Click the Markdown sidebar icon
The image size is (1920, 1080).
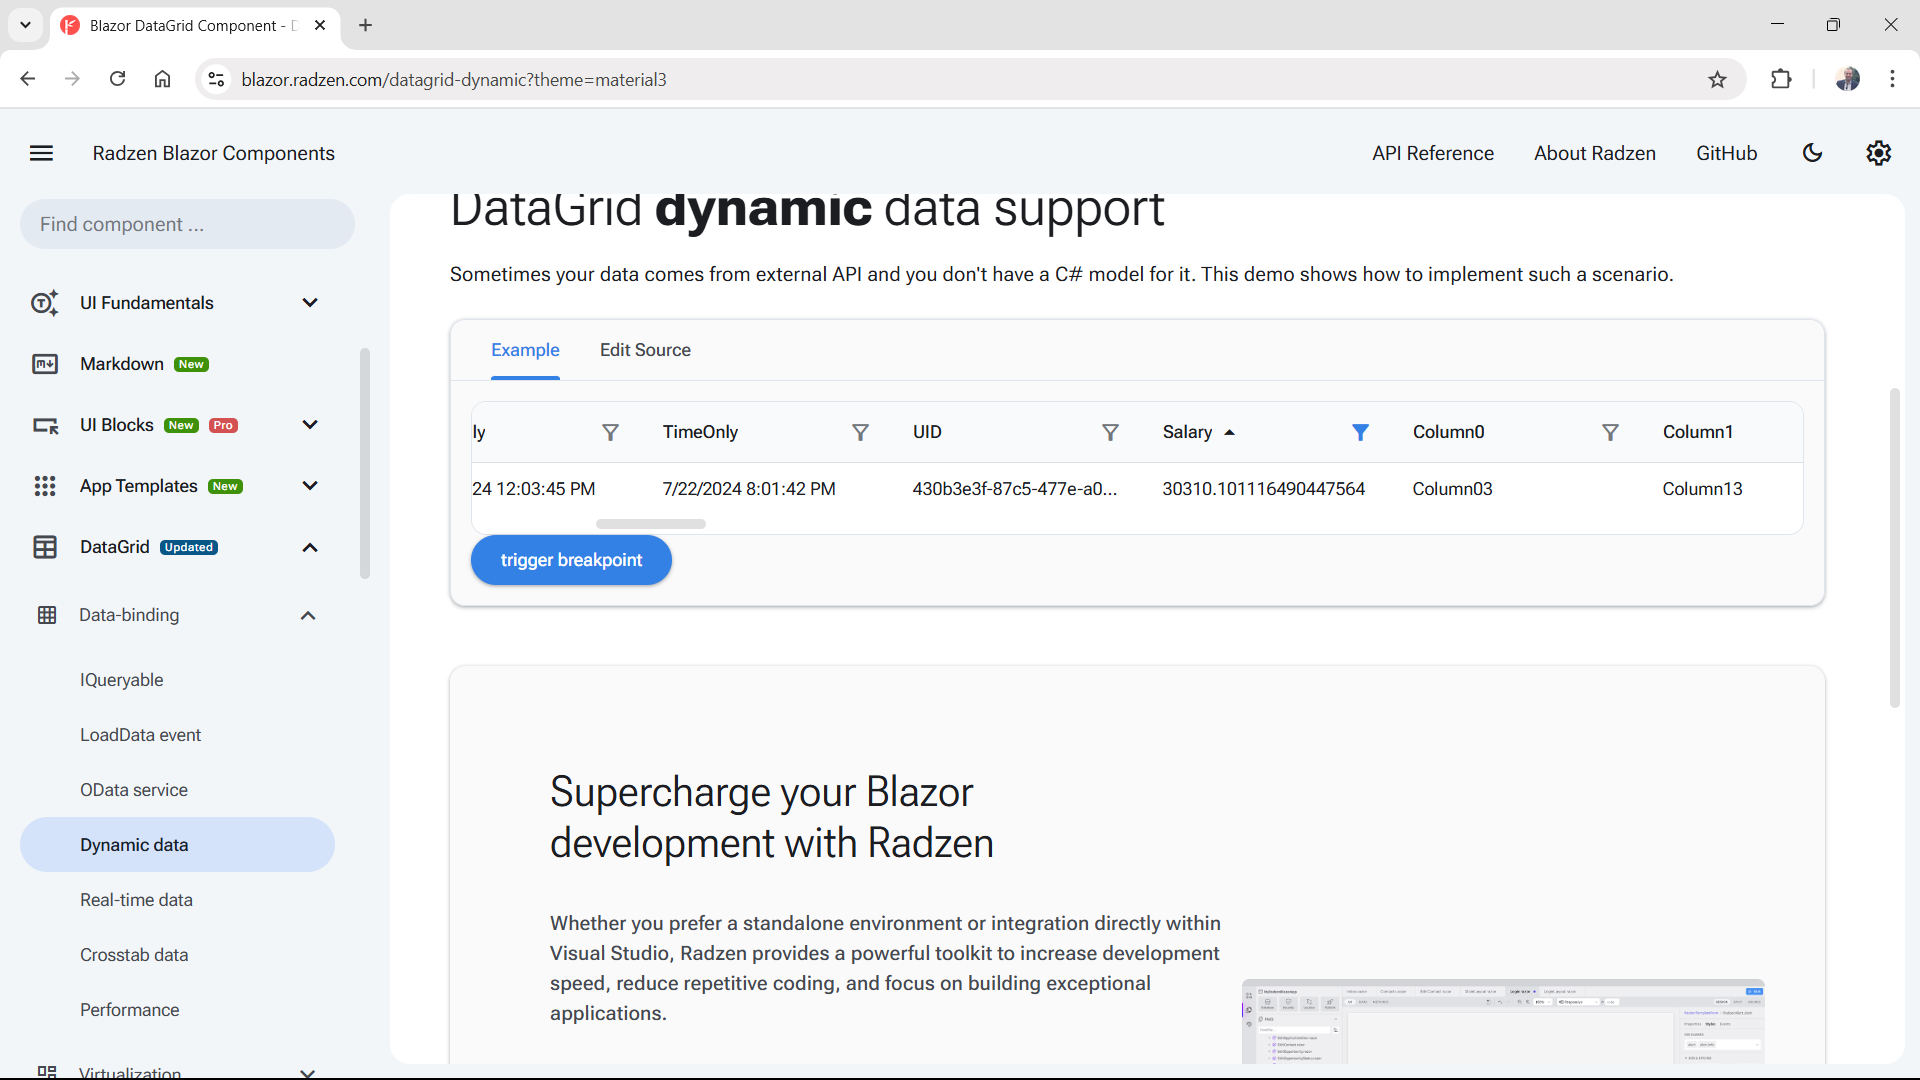pos(45,364)
